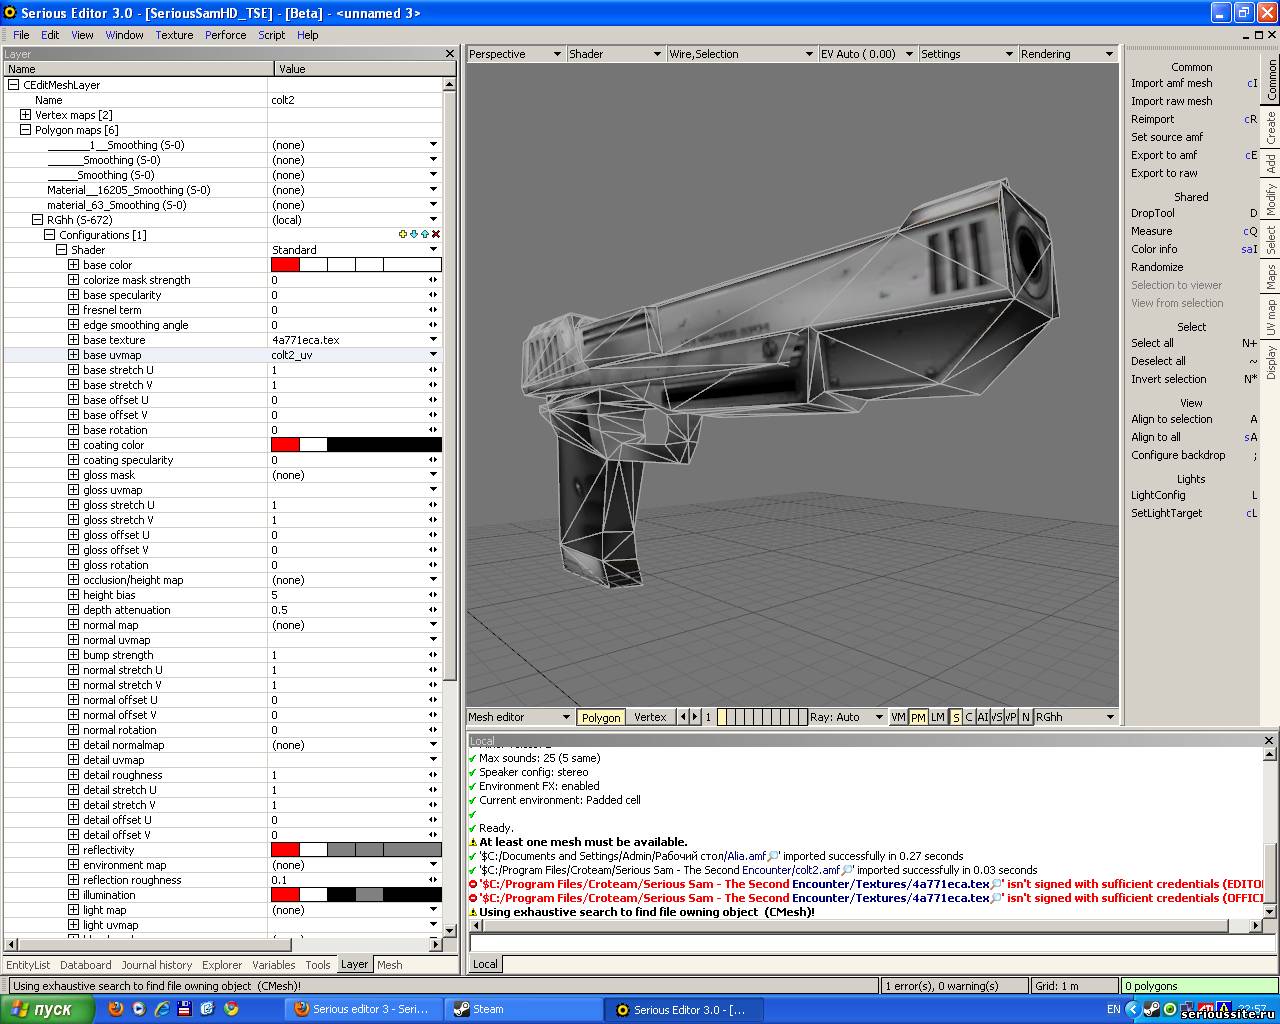
Task: Click the spinner arrows for height bias
Action: (x=433, y=595)
